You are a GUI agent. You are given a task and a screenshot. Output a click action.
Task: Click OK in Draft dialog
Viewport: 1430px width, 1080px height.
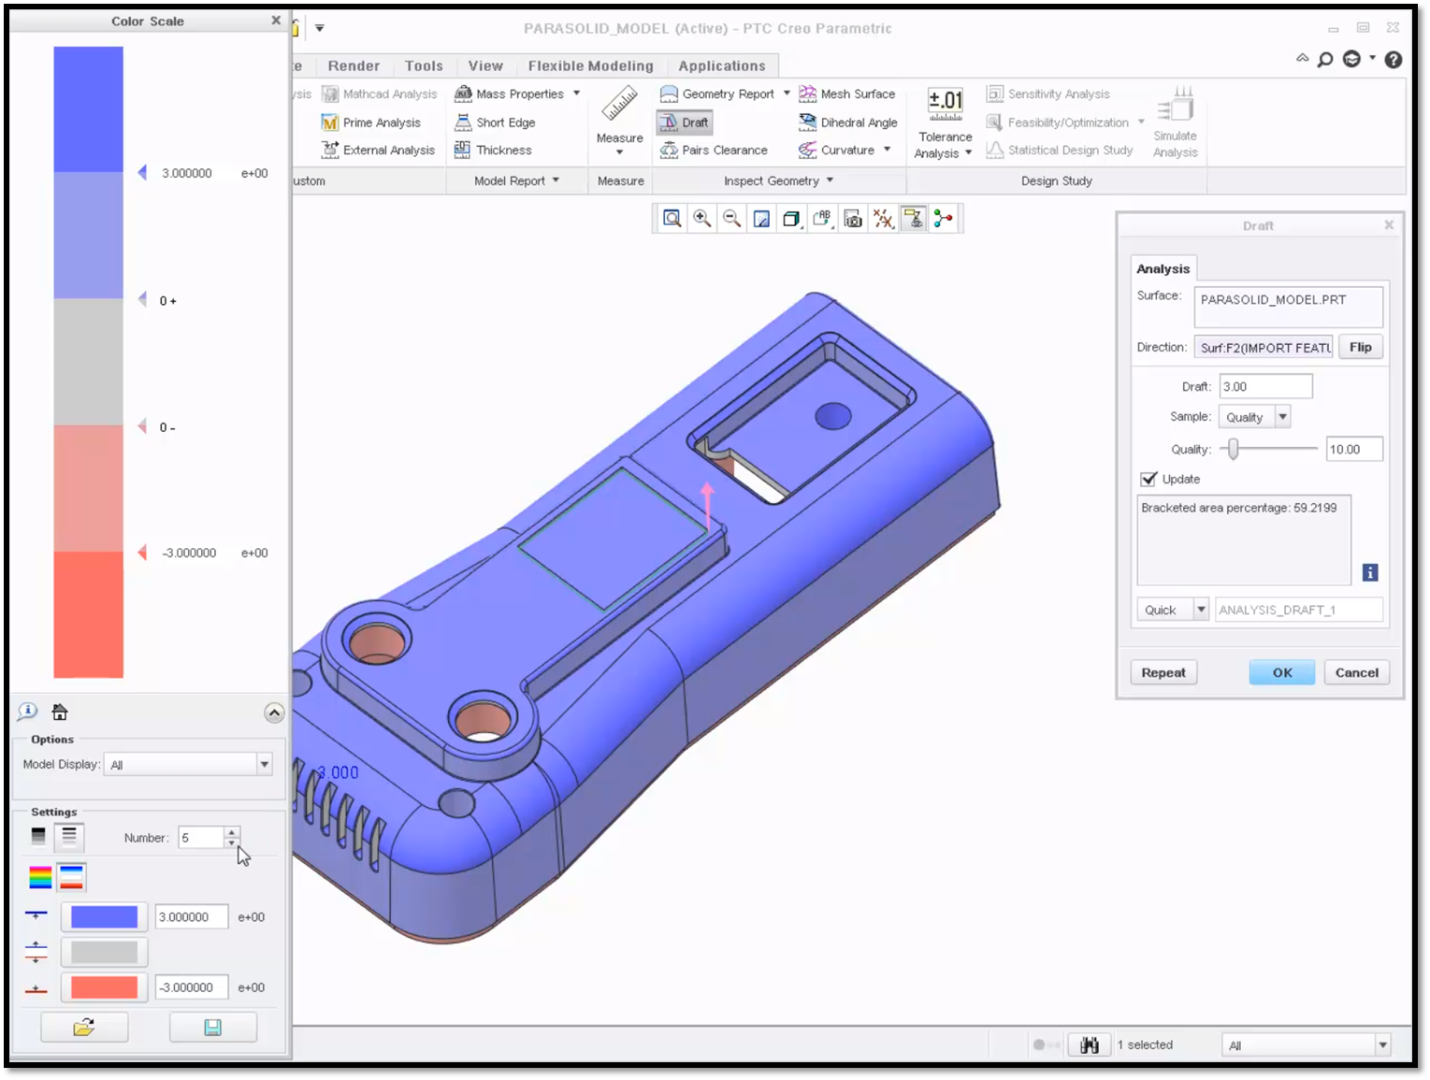point(1283,673)
